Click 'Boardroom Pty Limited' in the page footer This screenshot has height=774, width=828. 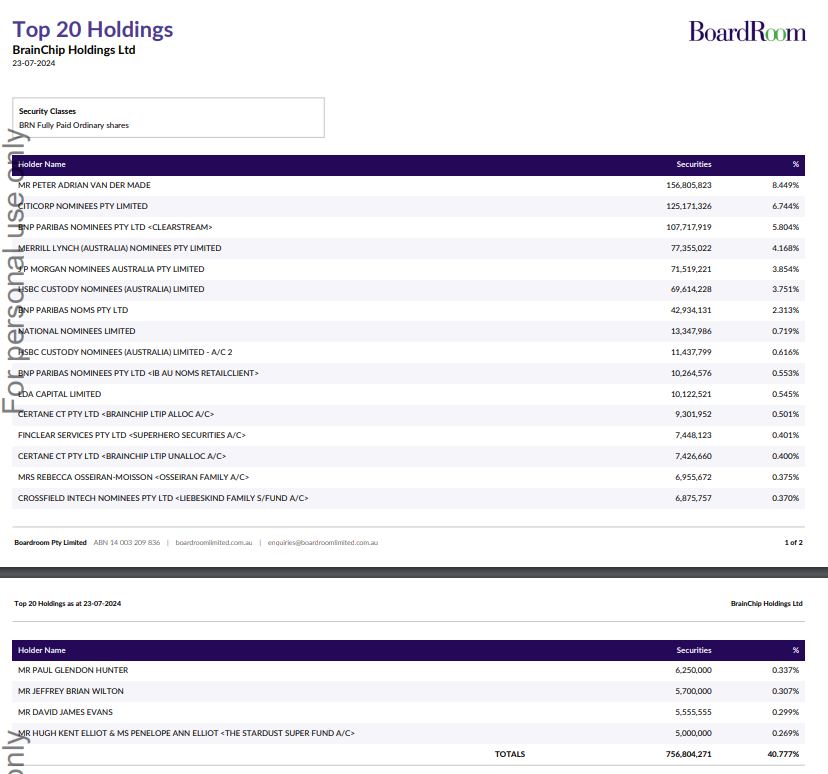click(50, 543)
